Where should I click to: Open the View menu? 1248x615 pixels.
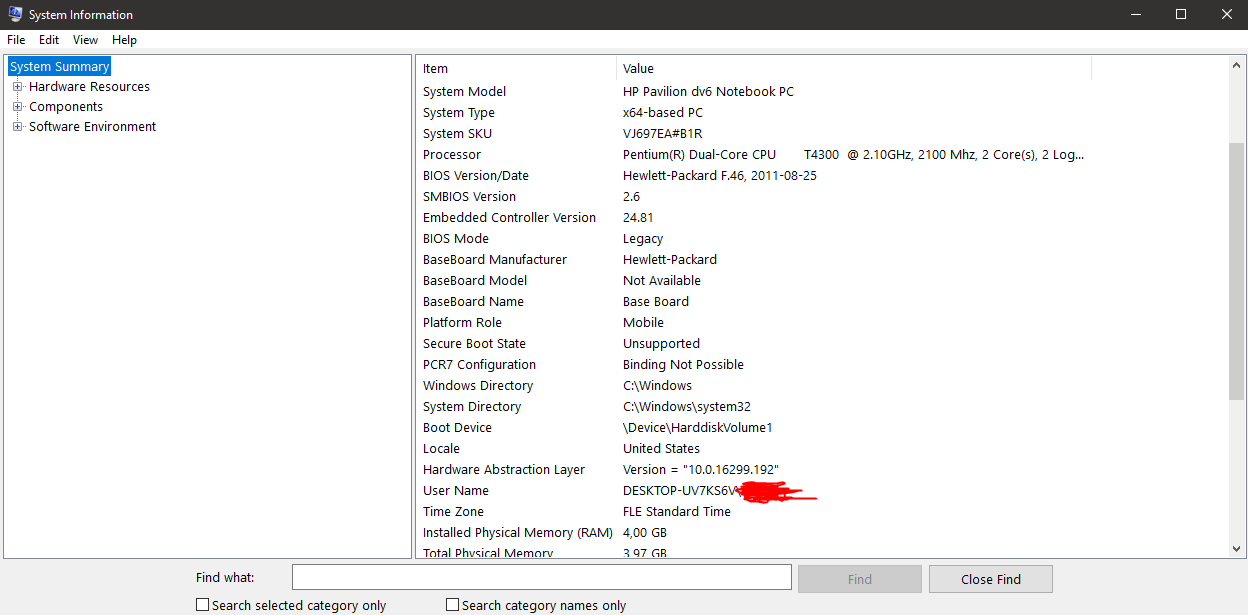point(85,40)
